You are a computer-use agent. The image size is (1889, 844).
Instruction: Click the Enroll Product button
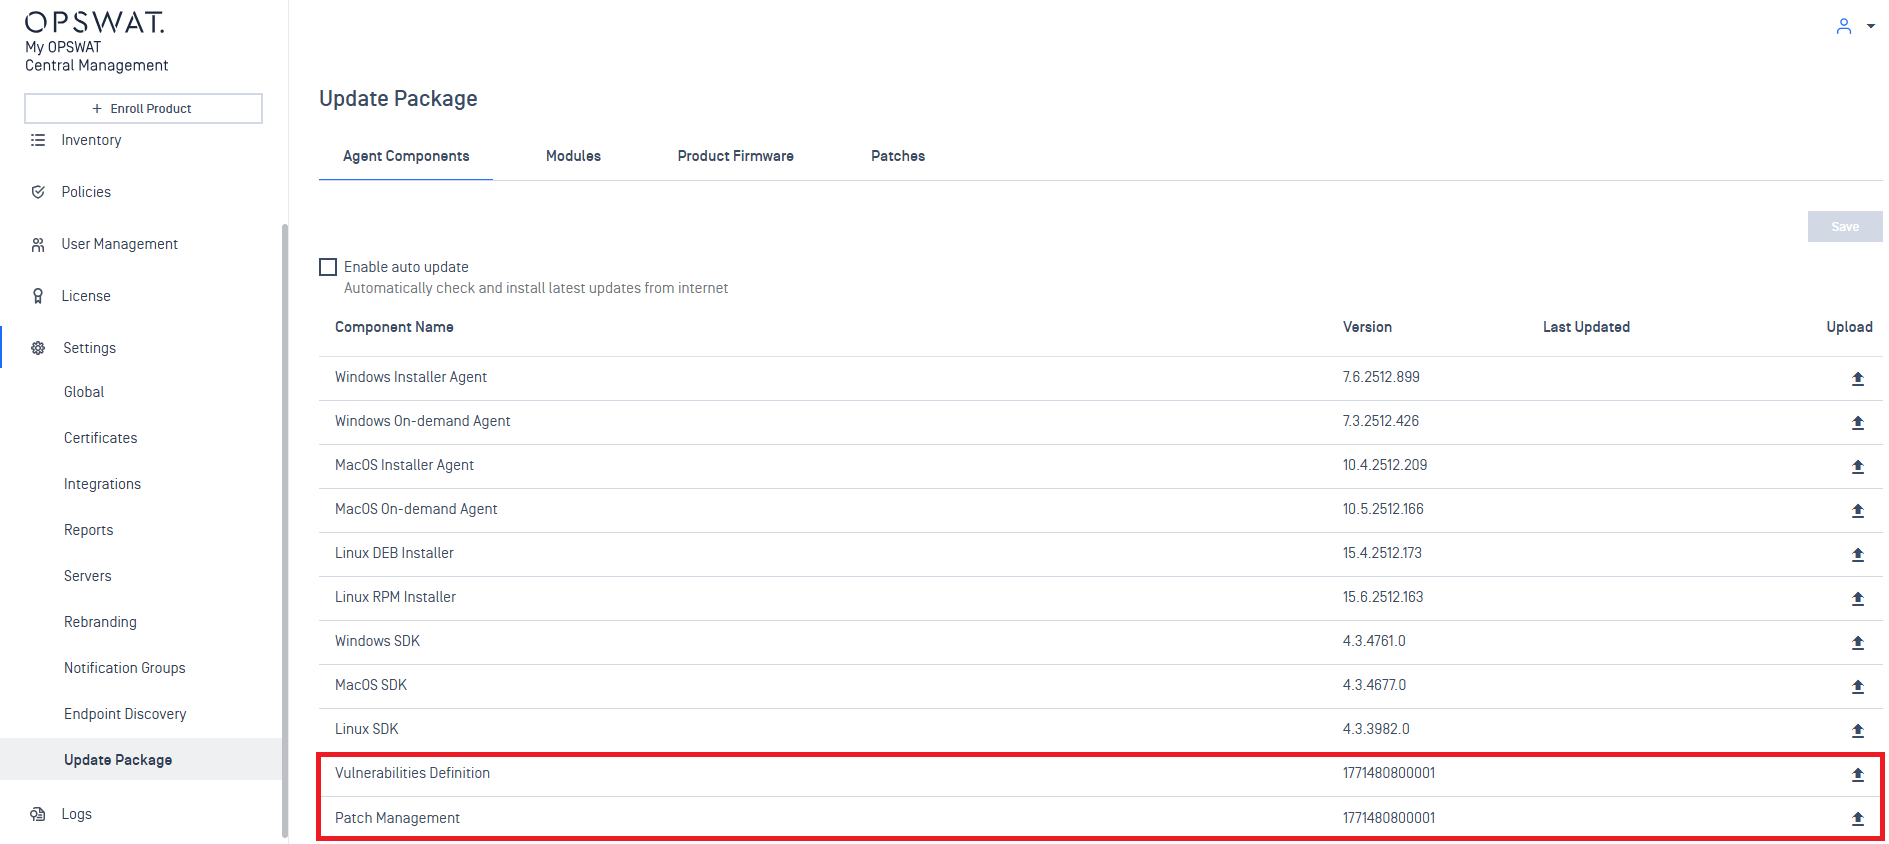[x=143, y=108]
